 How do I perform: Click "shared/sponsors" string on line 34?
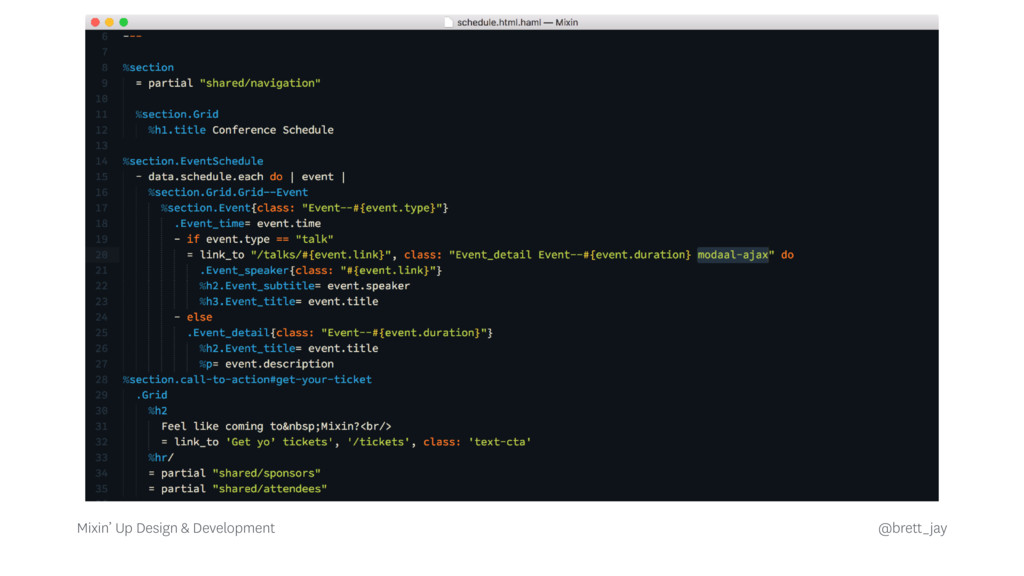266,473
